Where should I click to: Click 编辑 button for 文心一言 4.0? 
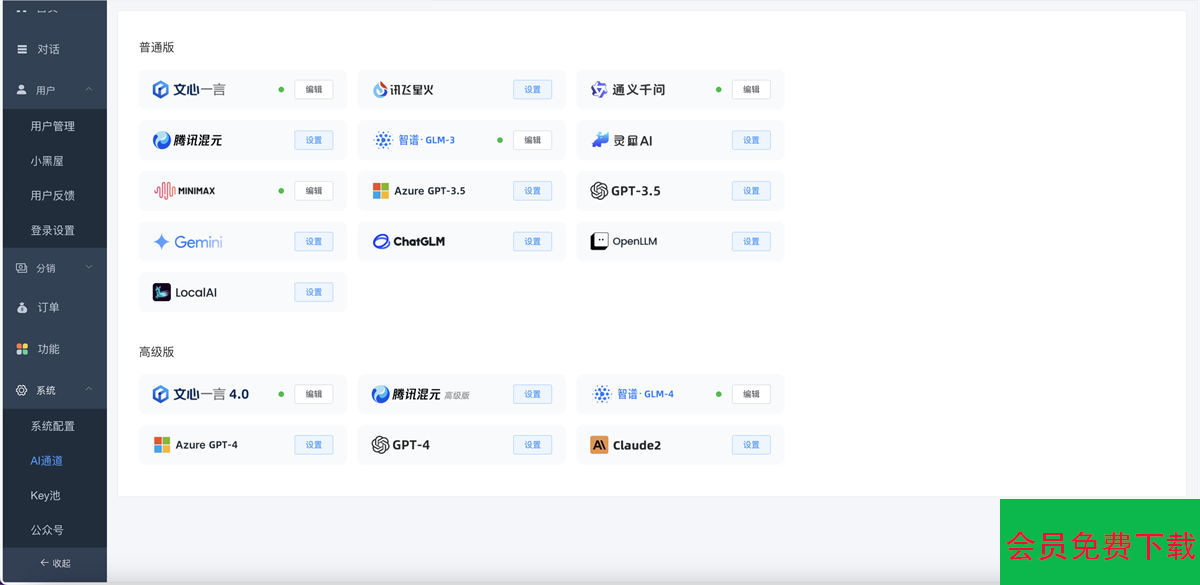click(x=313, y=394)
